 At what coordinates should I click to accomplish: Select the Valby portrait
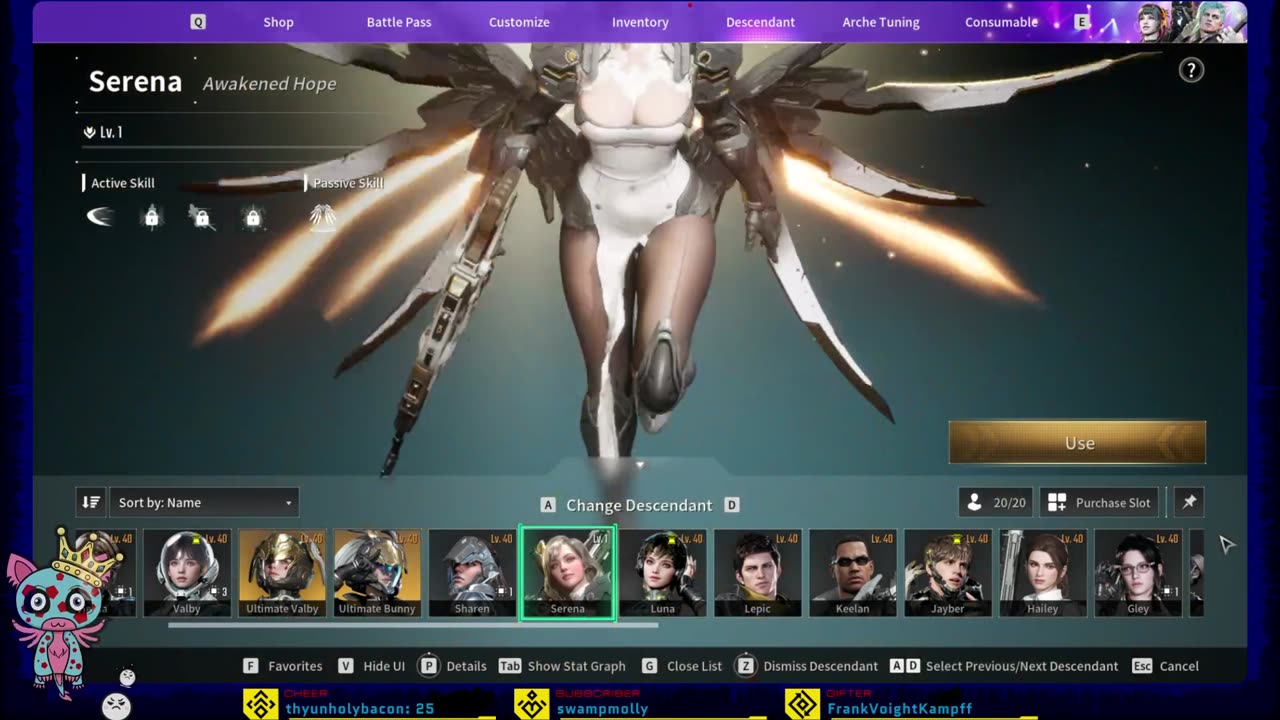tap(187, 573)
